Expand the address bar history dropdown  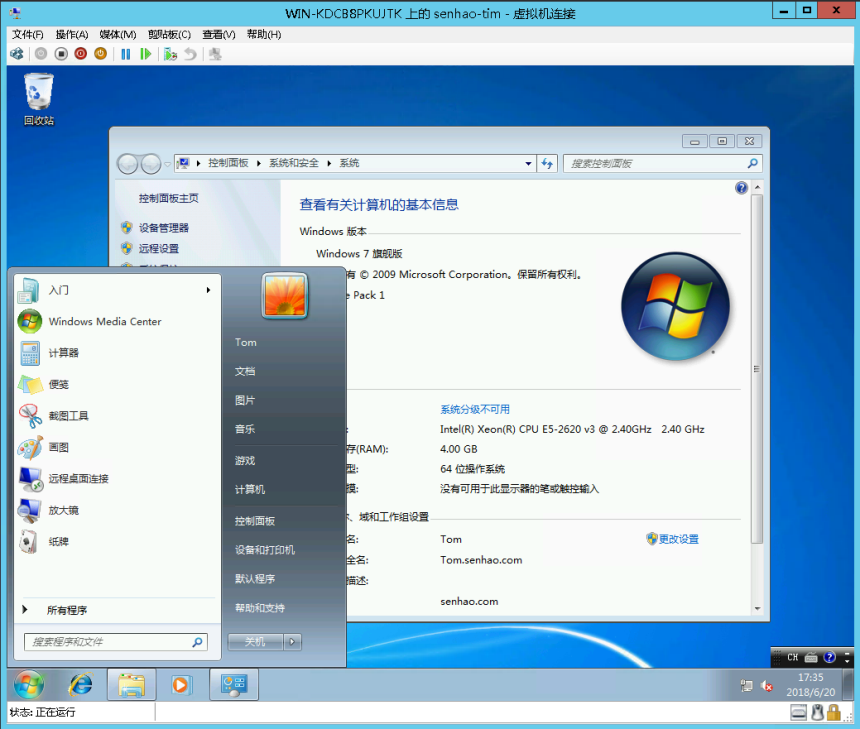pyautogui.click(x=528, y=163)
